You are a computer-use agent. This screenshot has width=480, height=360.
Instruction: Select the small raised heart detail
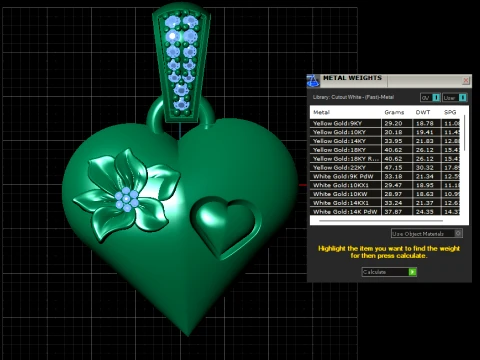click(225, 228)
